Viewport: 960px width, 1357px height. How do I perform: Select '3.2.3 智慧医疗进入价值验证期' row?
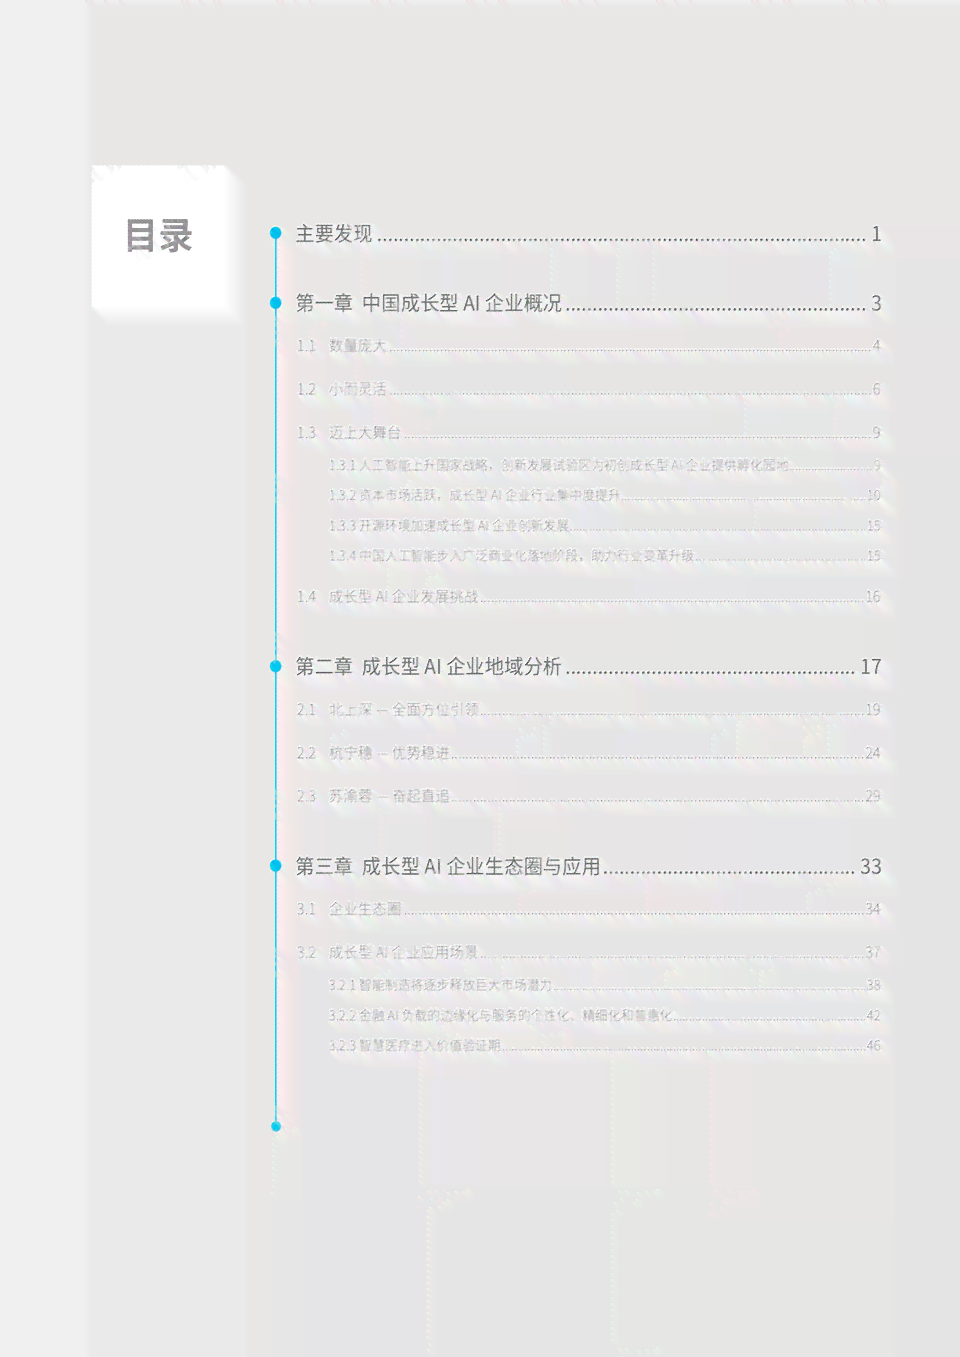pyautogui.click(x=604, y=1045)
